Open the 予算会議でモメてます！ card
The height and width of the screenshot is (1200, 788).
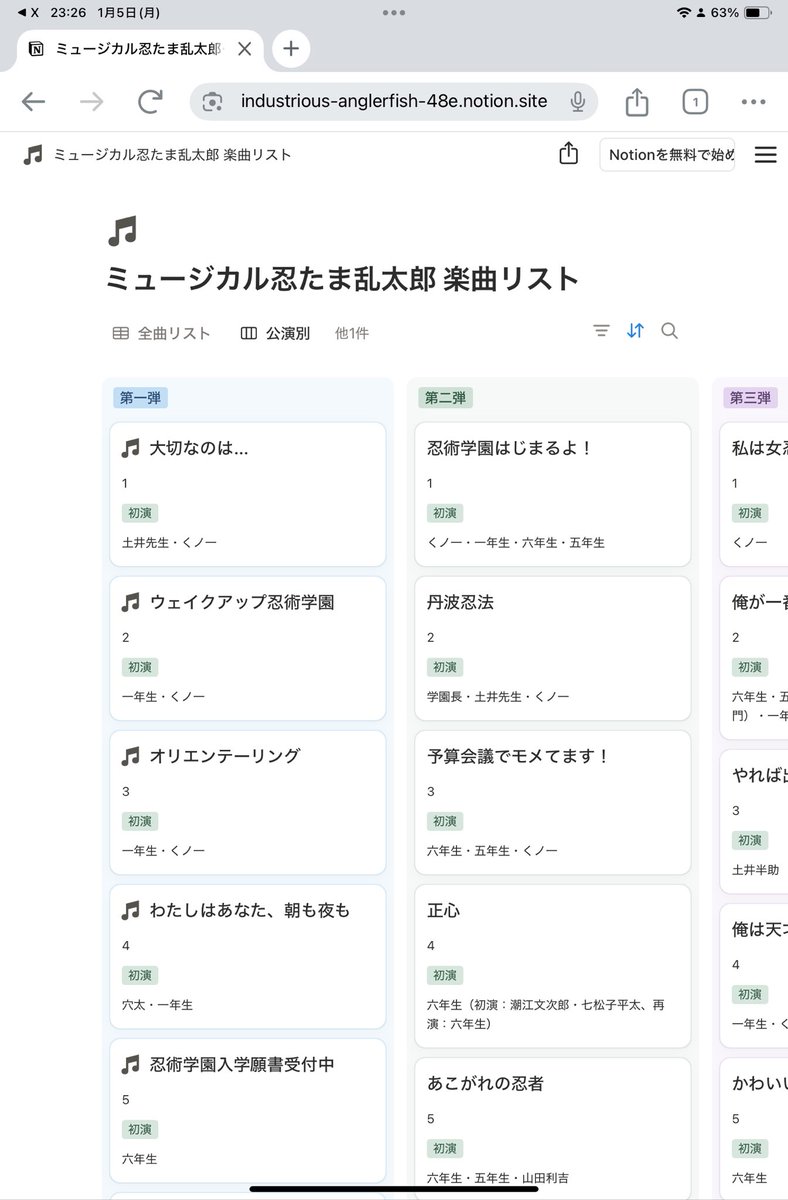point(553,802)
